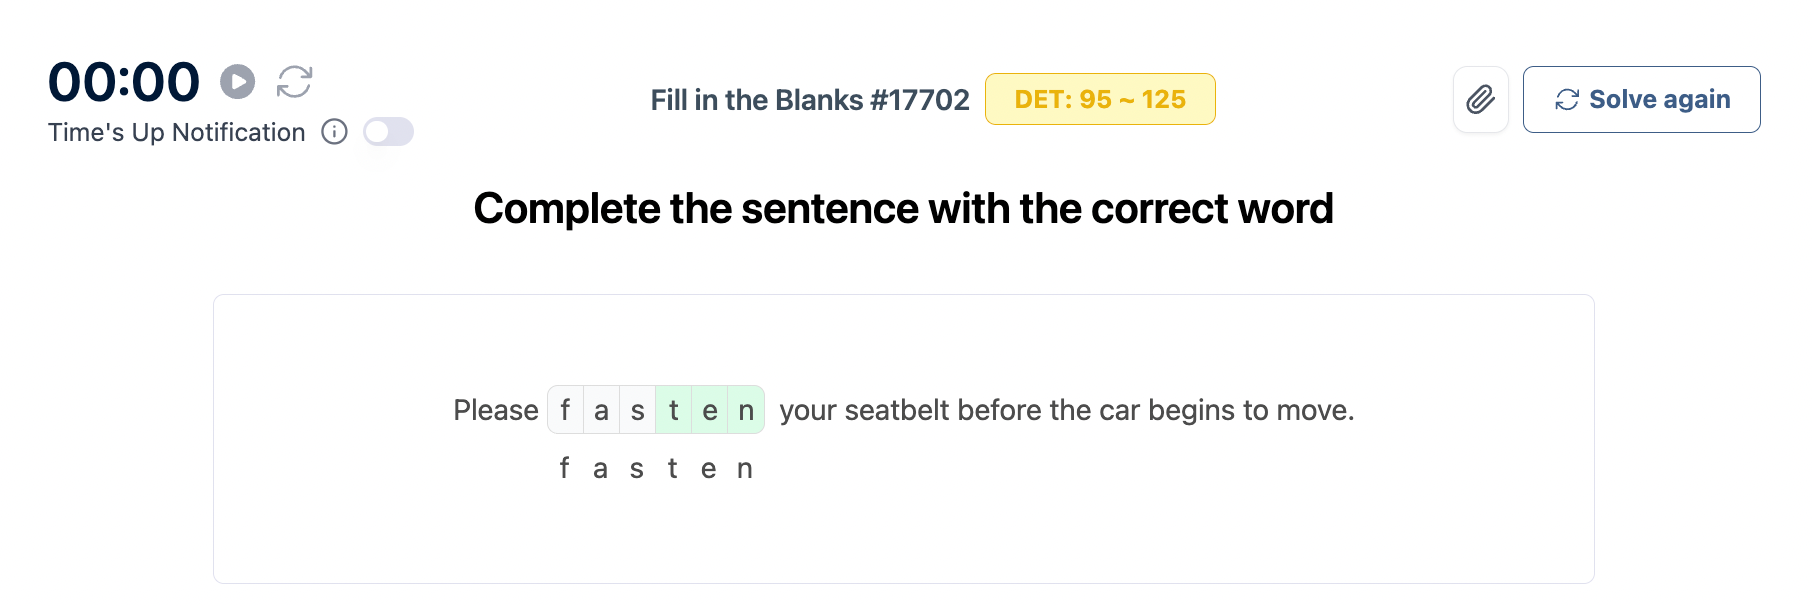Reset the timer with the refresh icon
Screen dimensions: 1812x606
tap(295, 82)
